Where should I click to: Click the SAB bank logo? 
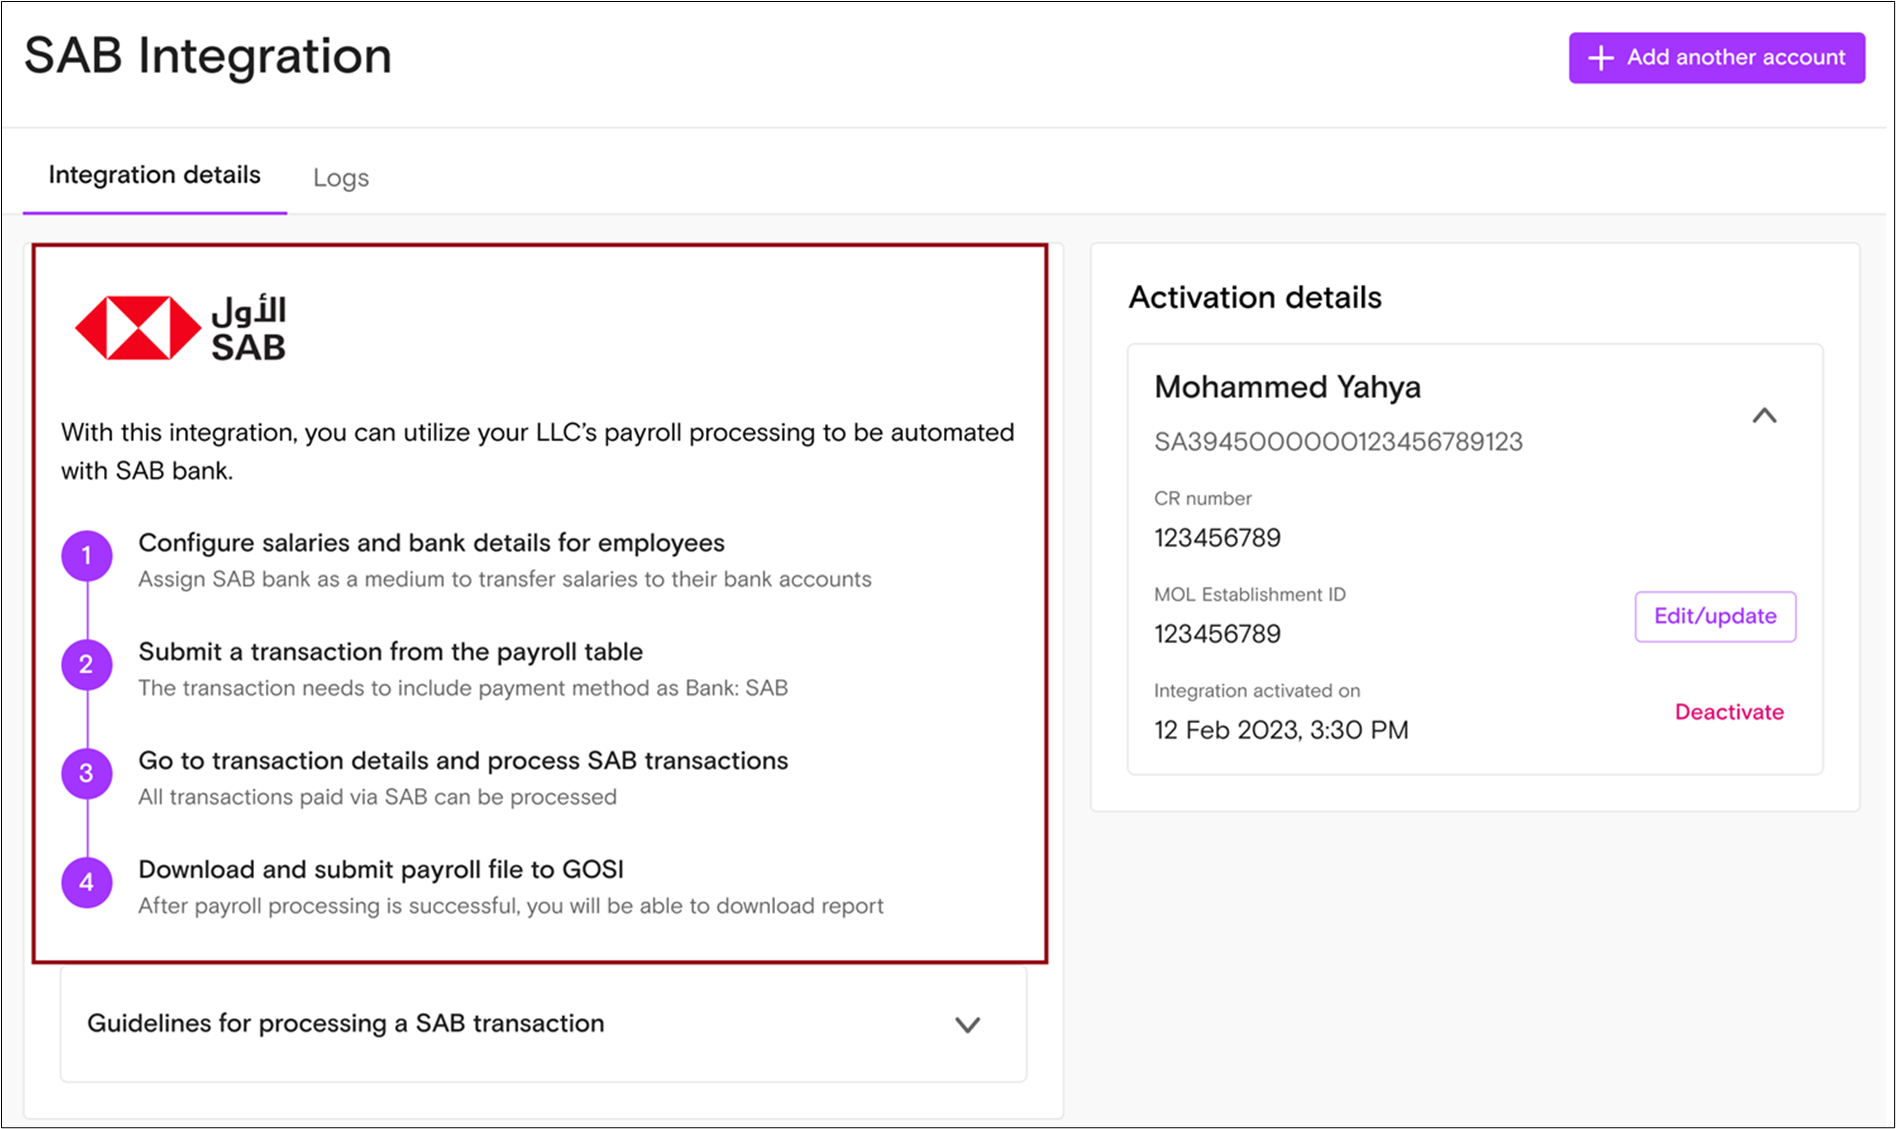(x=181, y=327)
